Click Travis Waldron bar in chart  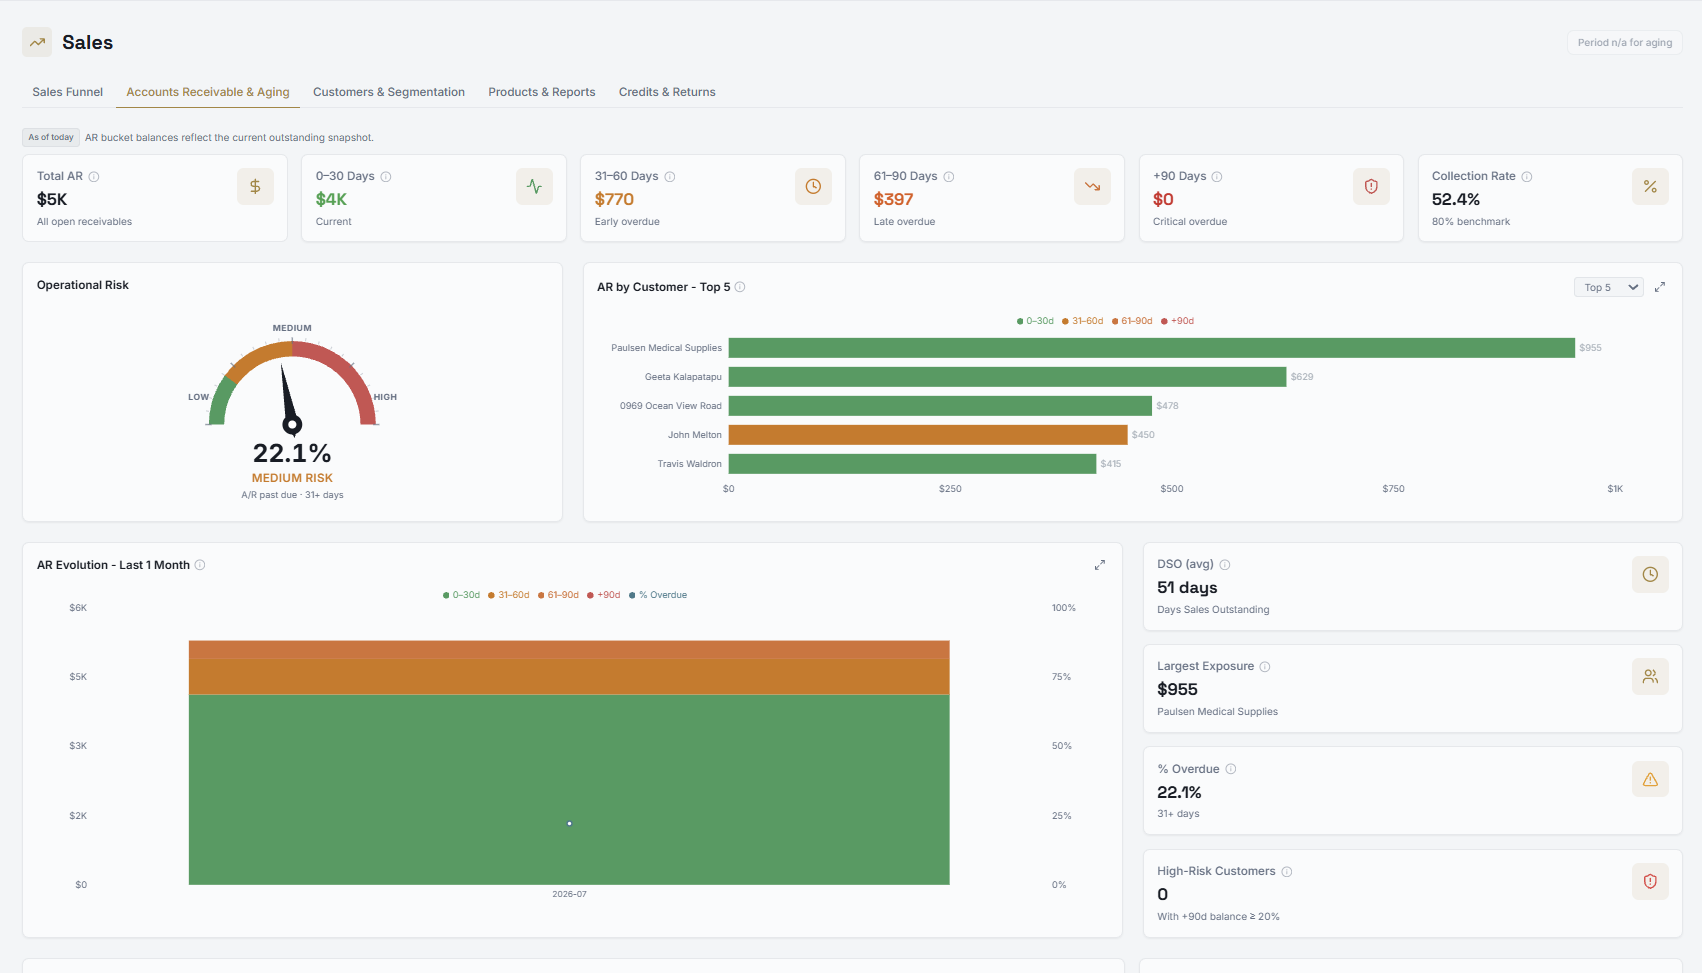coord(912,464)
